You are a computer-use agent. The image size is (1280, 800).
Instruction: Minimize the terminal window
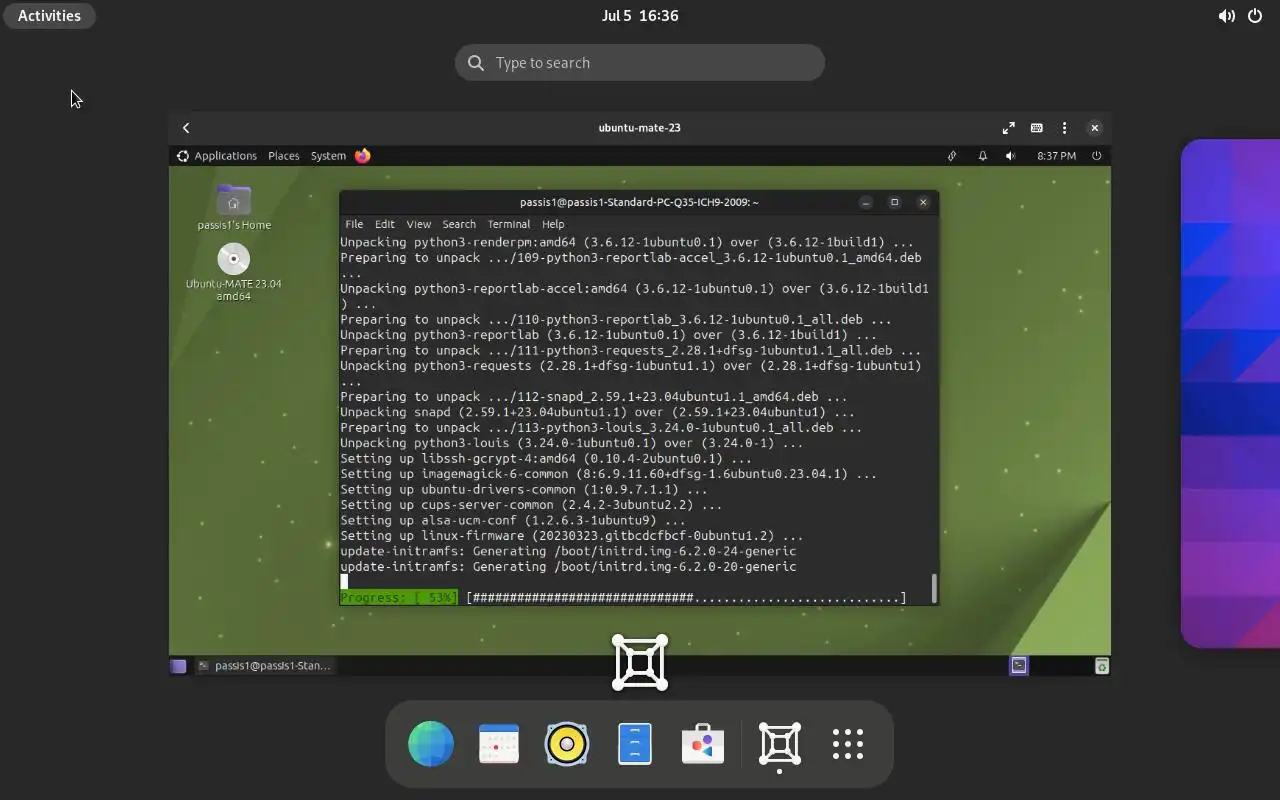[866, 202]
